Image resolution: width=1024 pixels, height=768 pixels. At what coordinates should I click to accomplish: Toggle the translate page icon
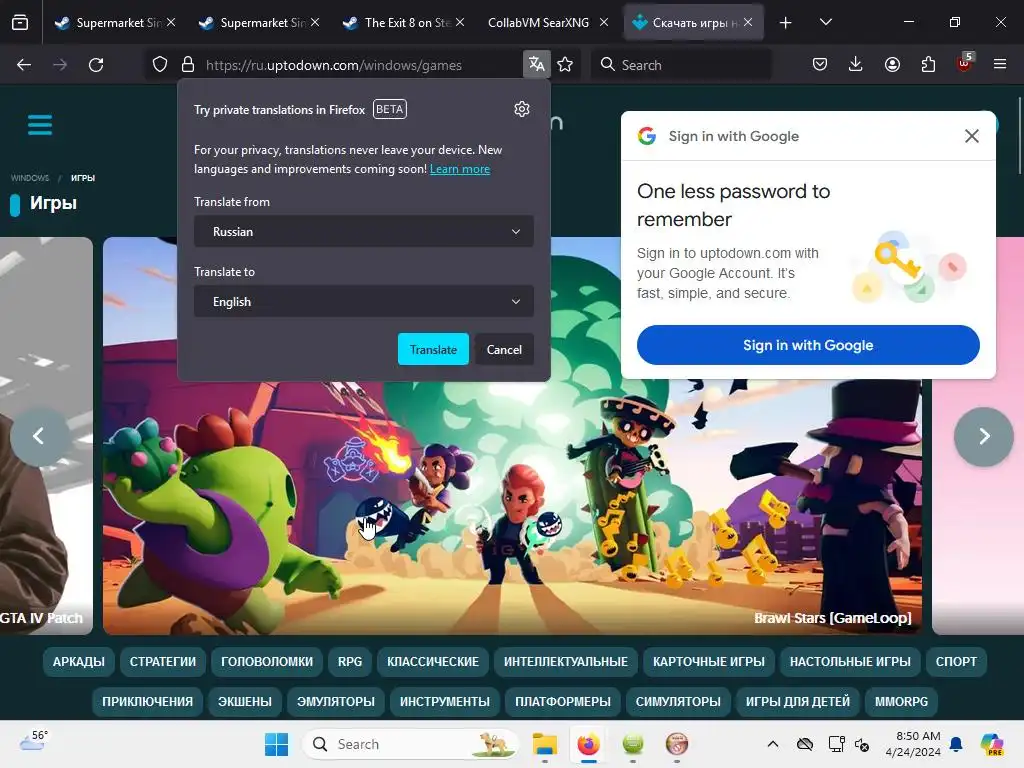(x=537, y=64)
